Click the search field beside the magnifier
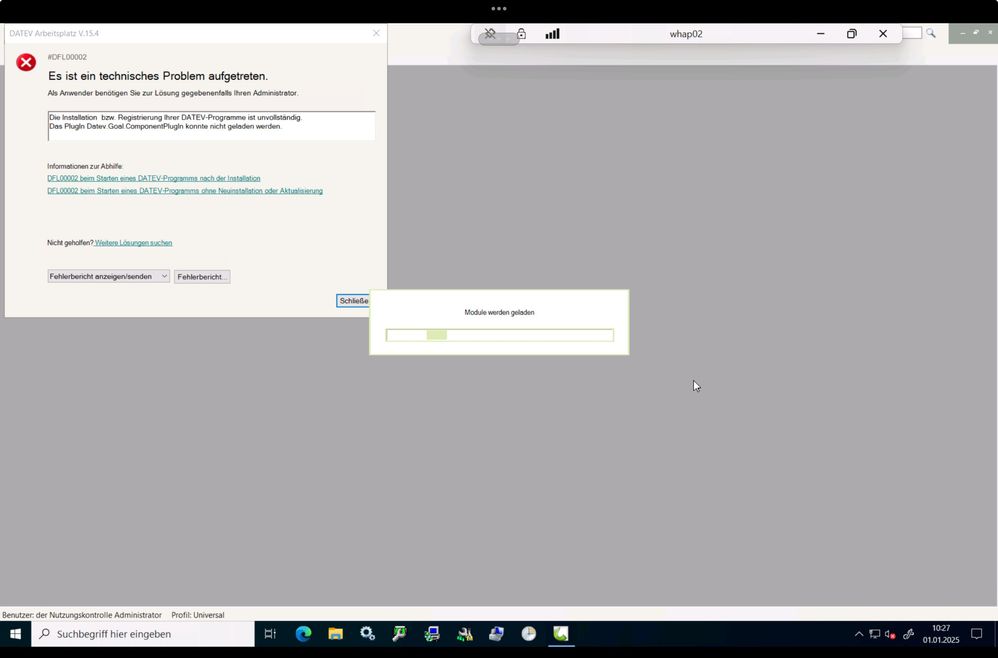The width and height of the screenshot is (998, 658). point(911,33)
